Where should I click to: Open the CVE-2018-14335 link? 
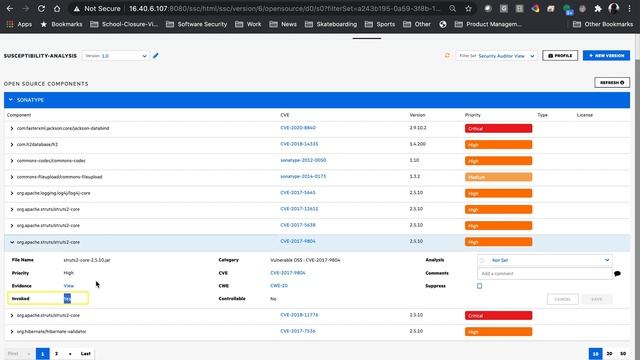299,144
